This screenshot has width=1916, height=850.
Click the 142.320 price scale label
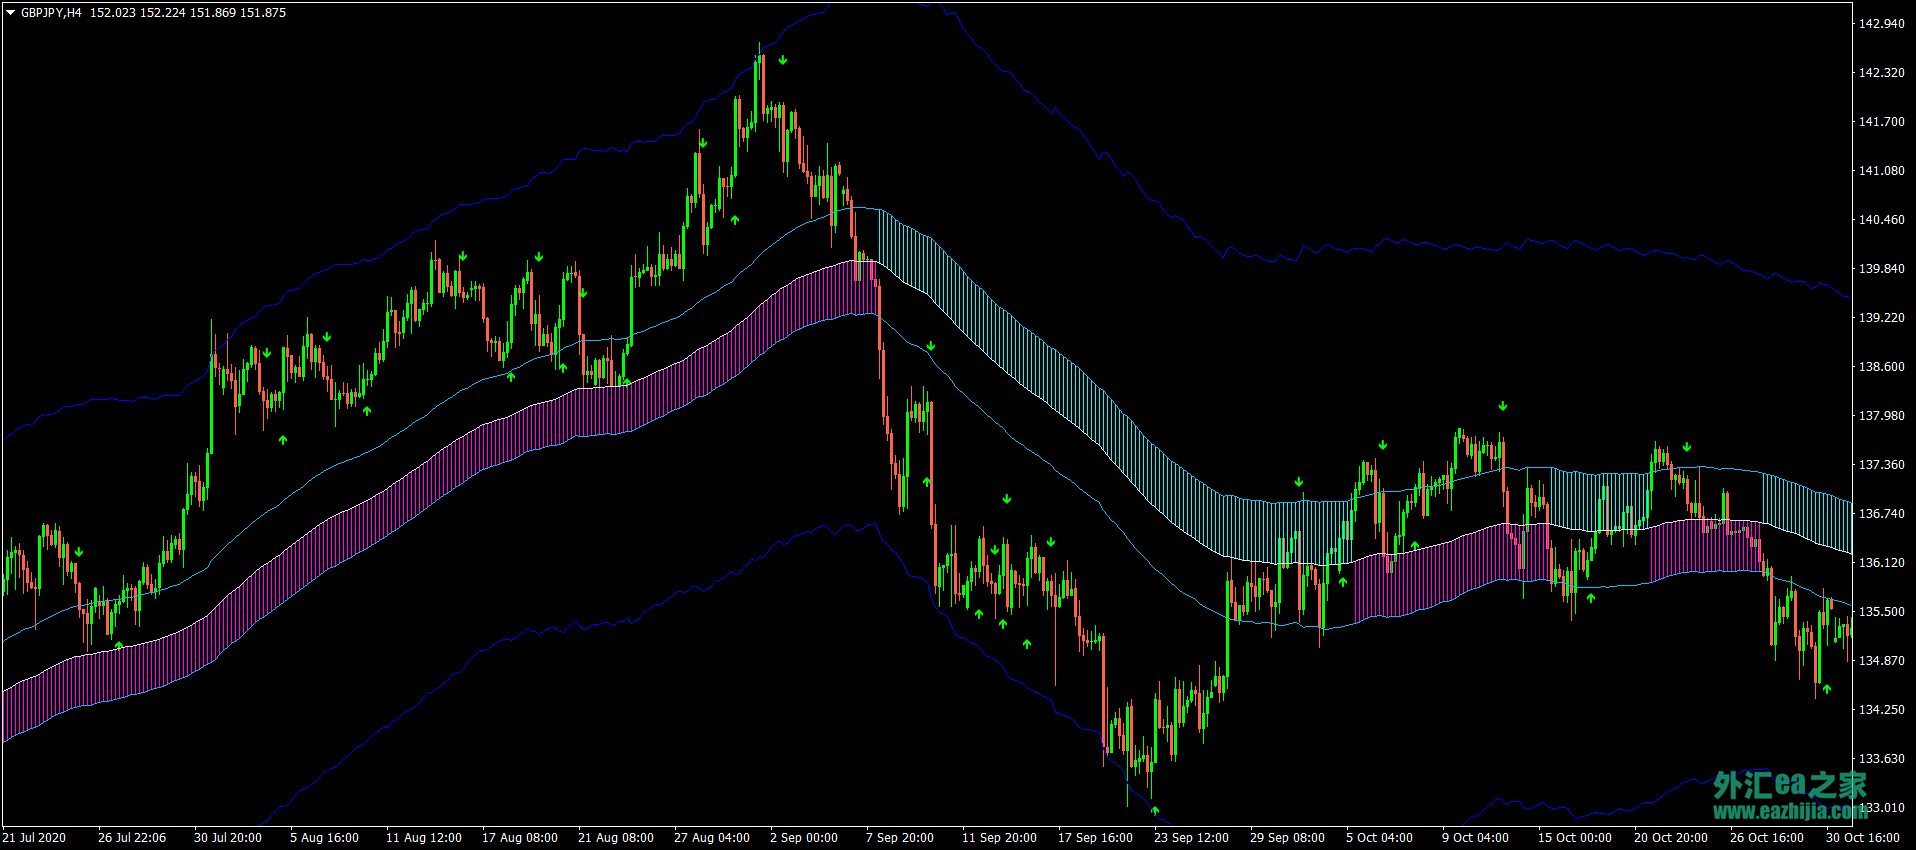[x=1881, y=72]
